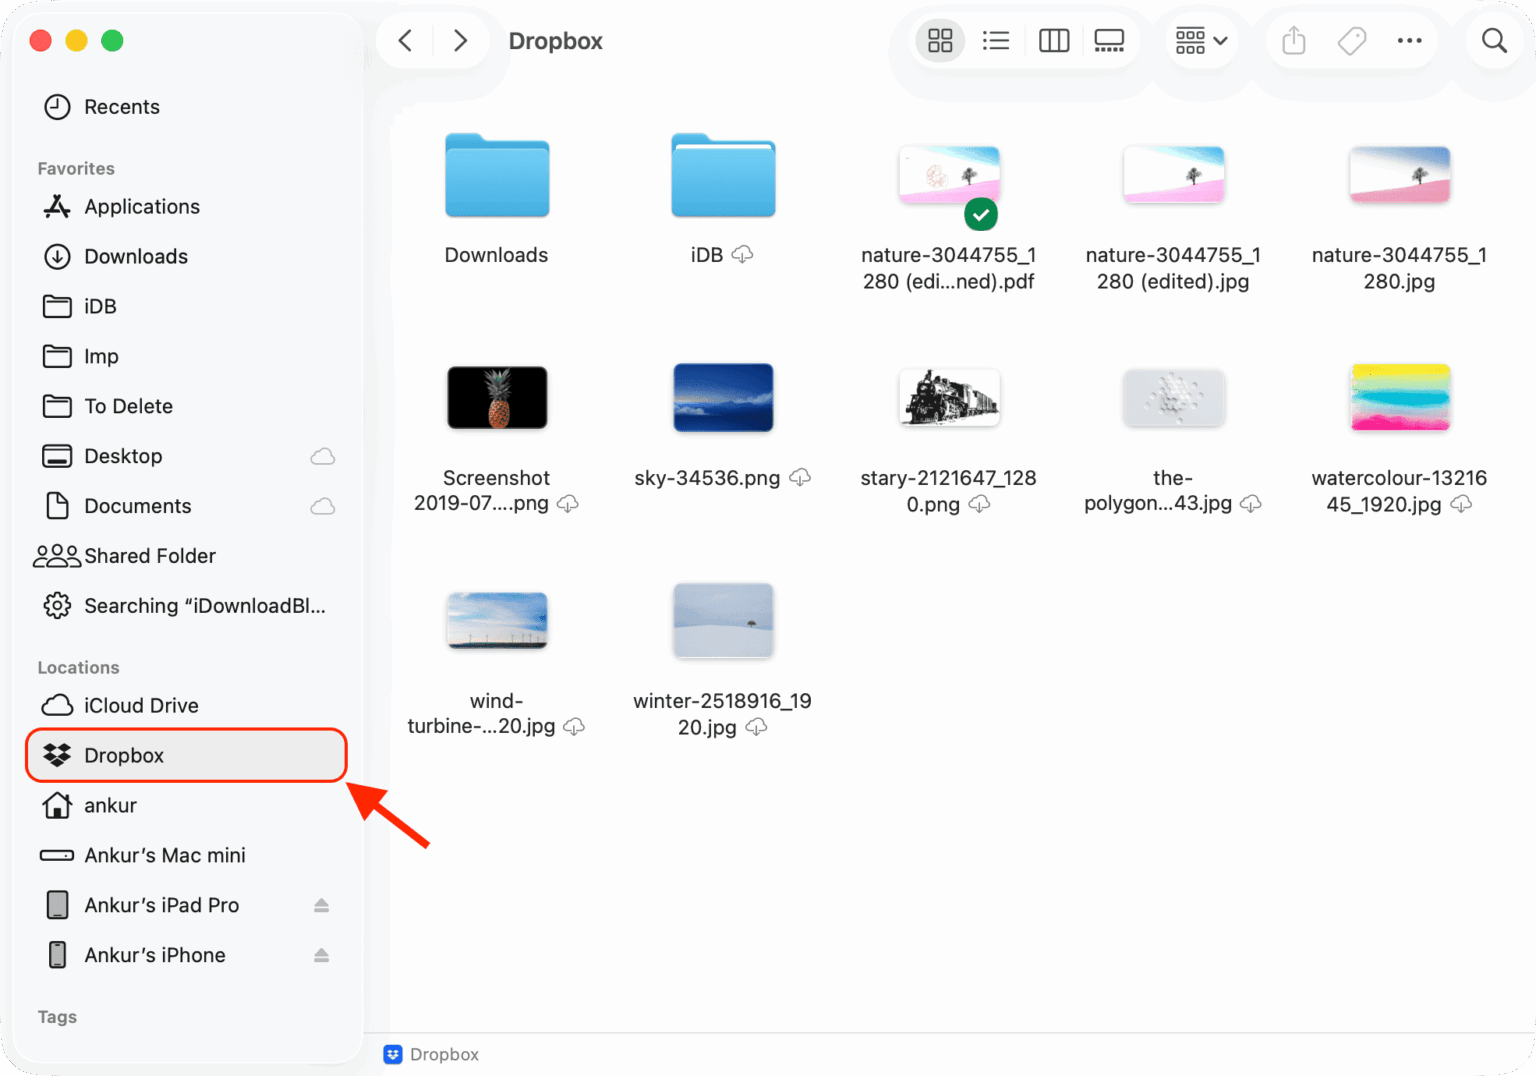This screenshot has height=1076, width=1536.
Task: Select the wind-turbine image thumbnail
Action: click(497, 621)
